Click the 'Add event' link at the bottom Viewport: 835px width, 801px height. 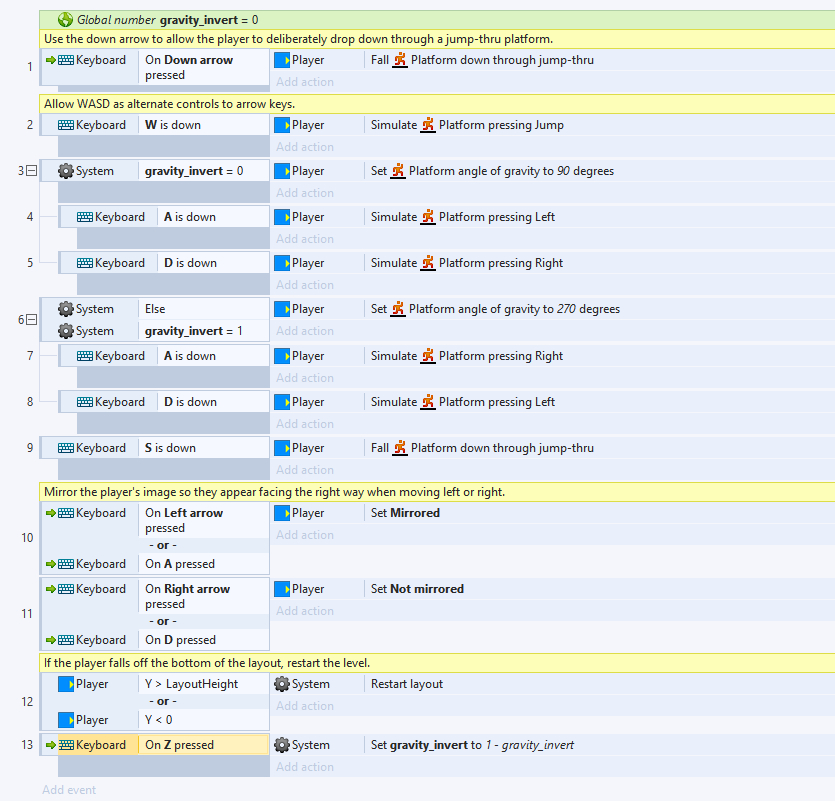(x=69, y=790)
